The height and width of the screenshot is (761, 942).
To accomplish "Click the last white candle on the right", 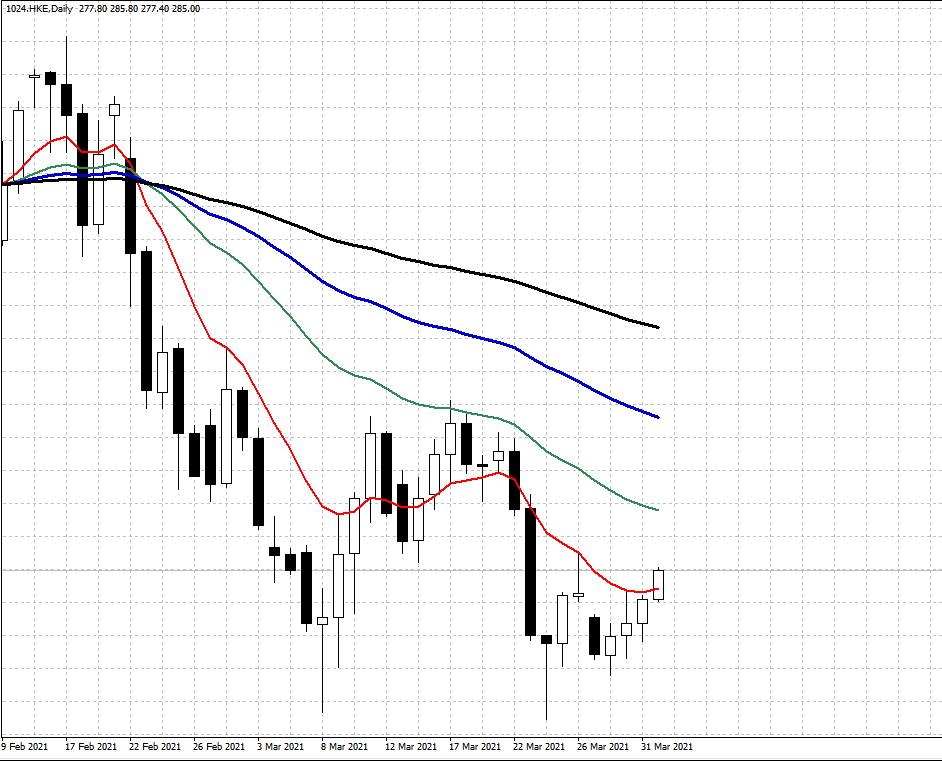I will 658,584.
